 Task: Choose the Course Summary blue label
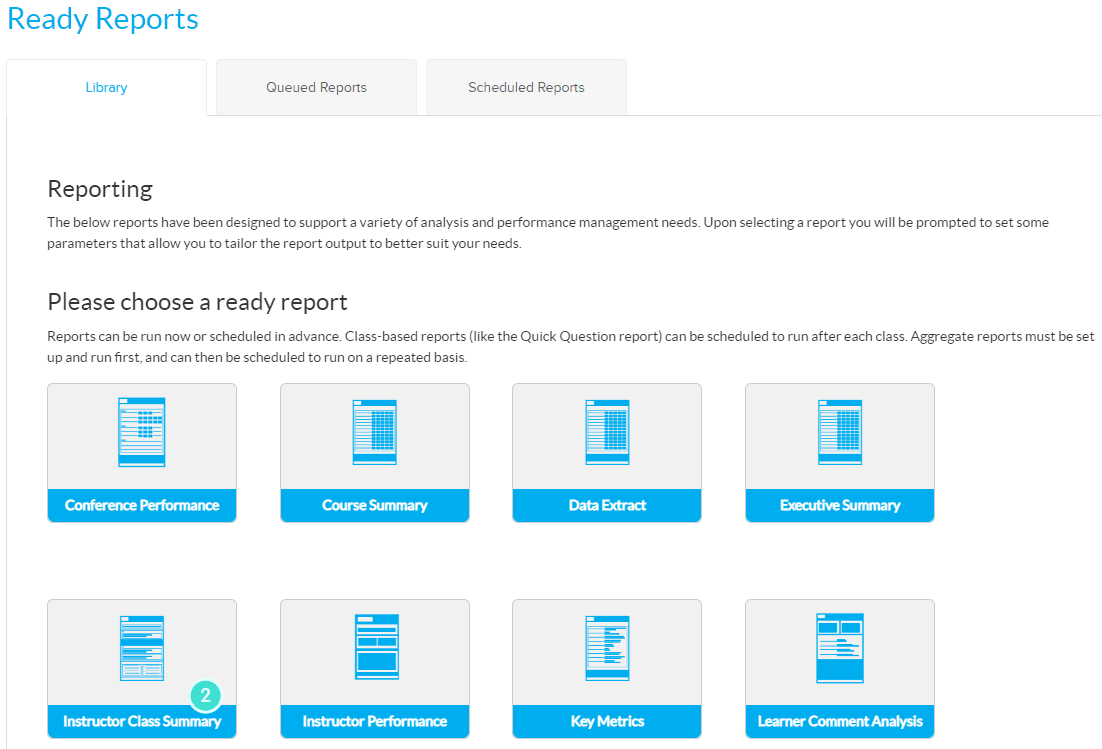pyautogui.click(x=374, y=506)
